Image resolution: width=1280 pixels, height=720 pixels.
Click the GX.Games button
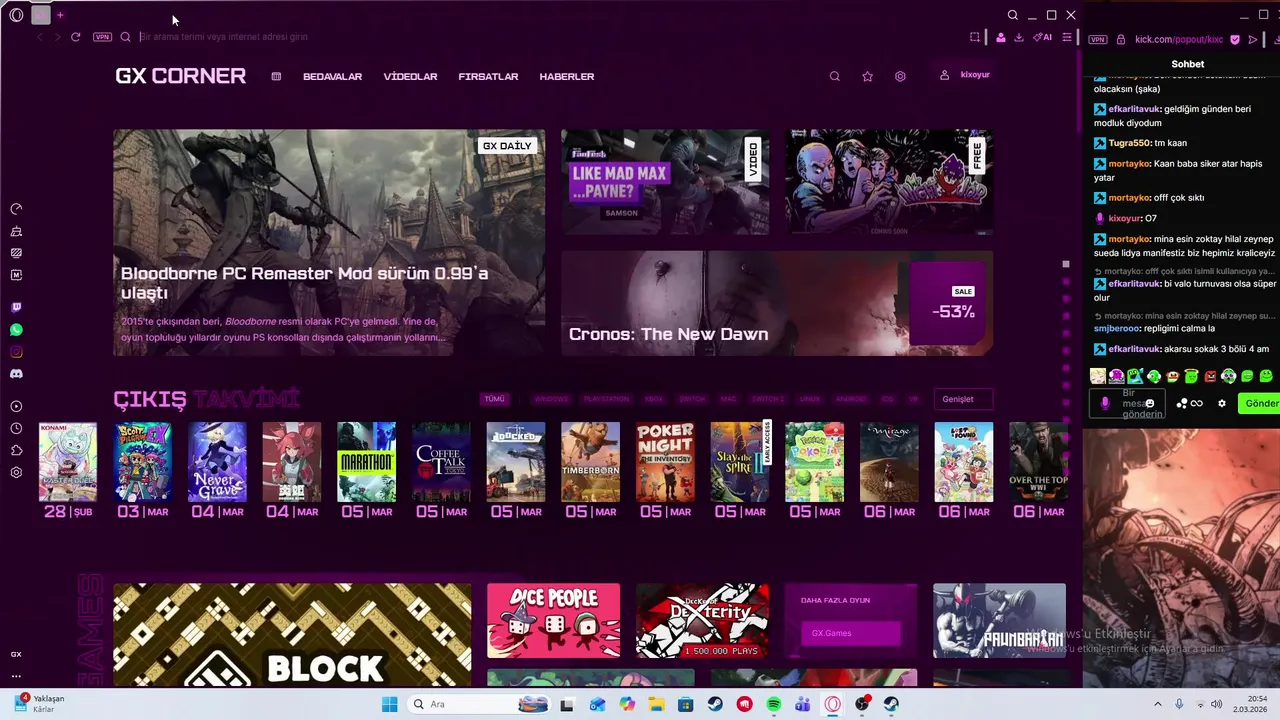click(851, 633)
